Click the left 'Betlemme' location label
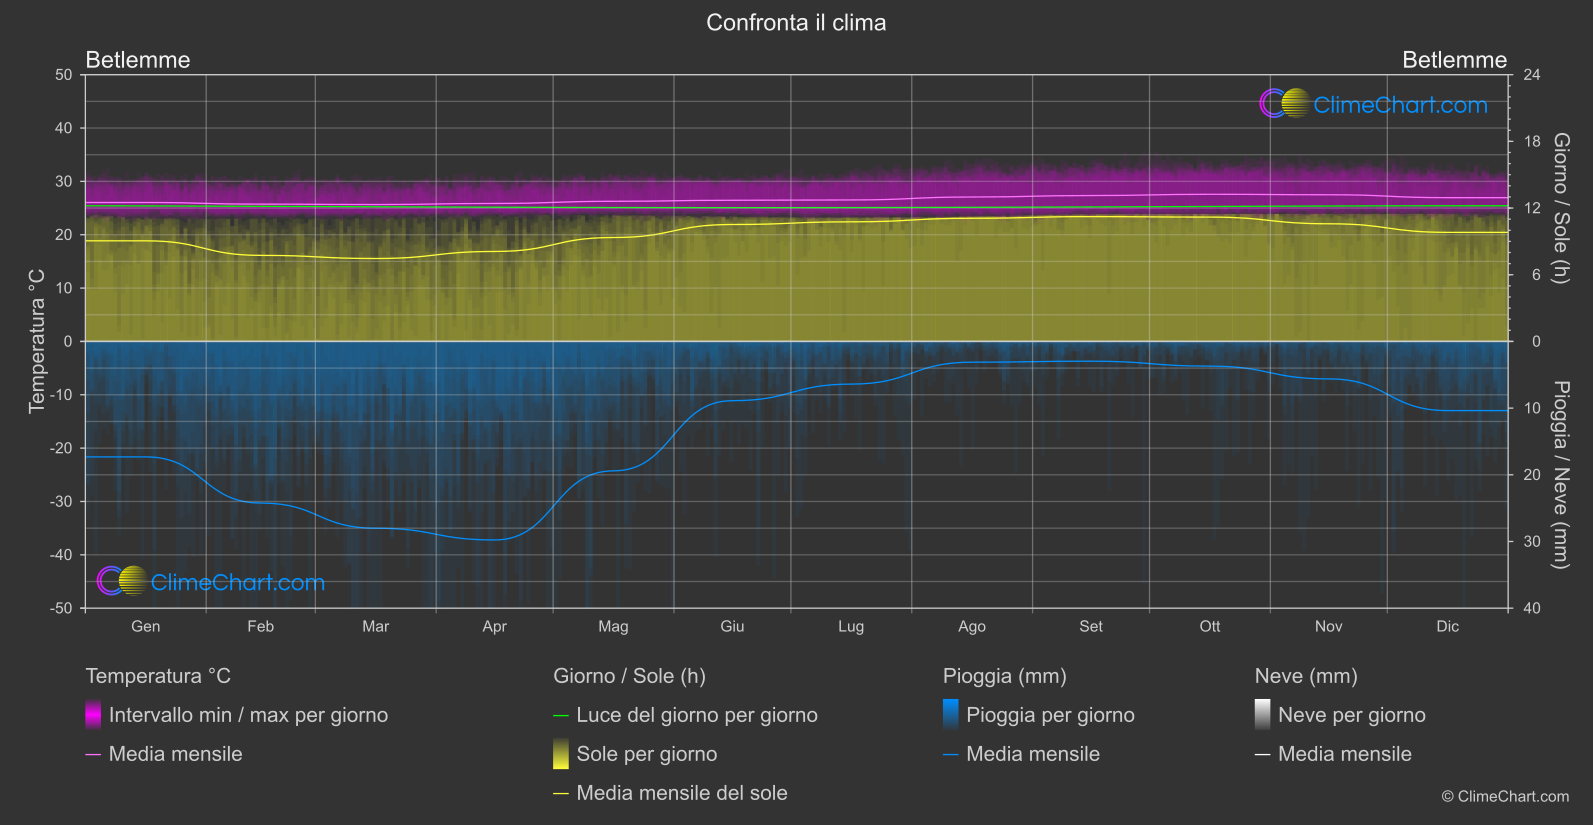Viewport: 1593px width, 825px height. point(138,60)
